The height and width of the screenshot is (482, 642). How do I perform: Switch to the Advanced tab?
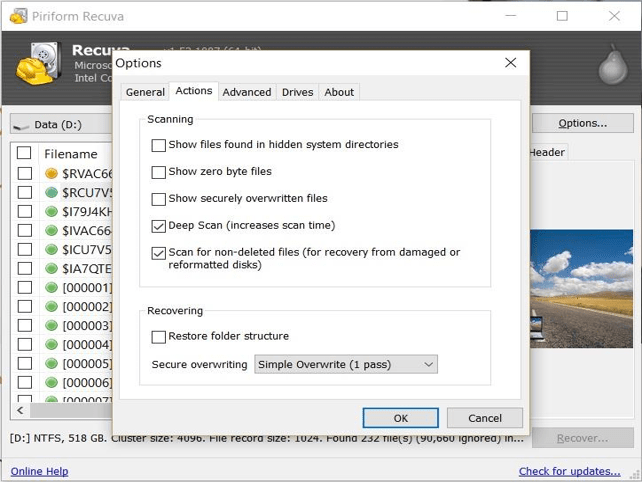(x=247, y=92)
